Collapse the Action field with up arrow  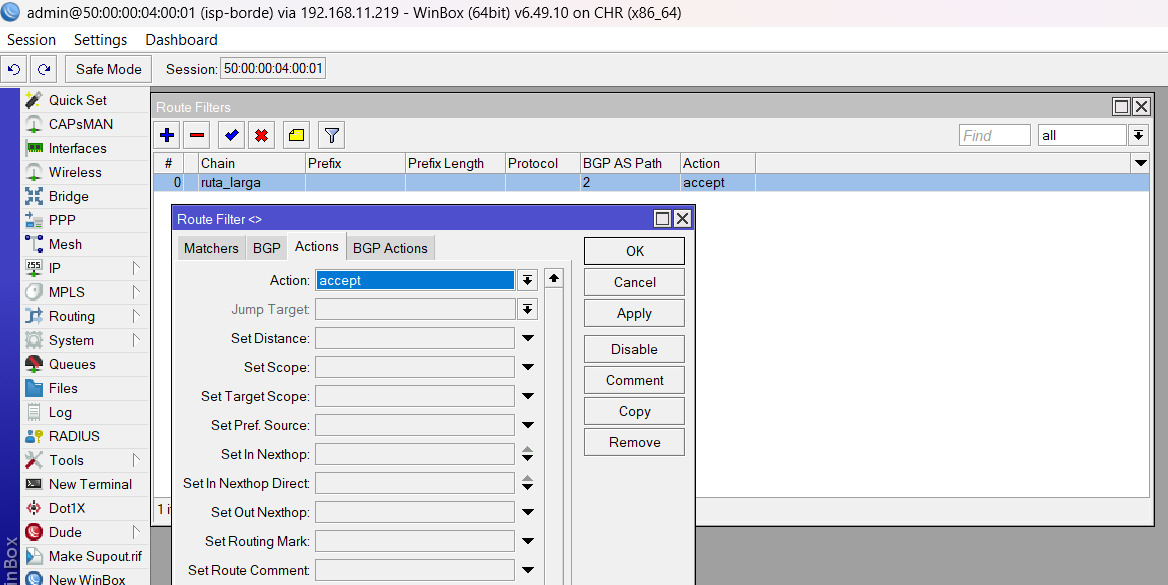click(553, 278)
